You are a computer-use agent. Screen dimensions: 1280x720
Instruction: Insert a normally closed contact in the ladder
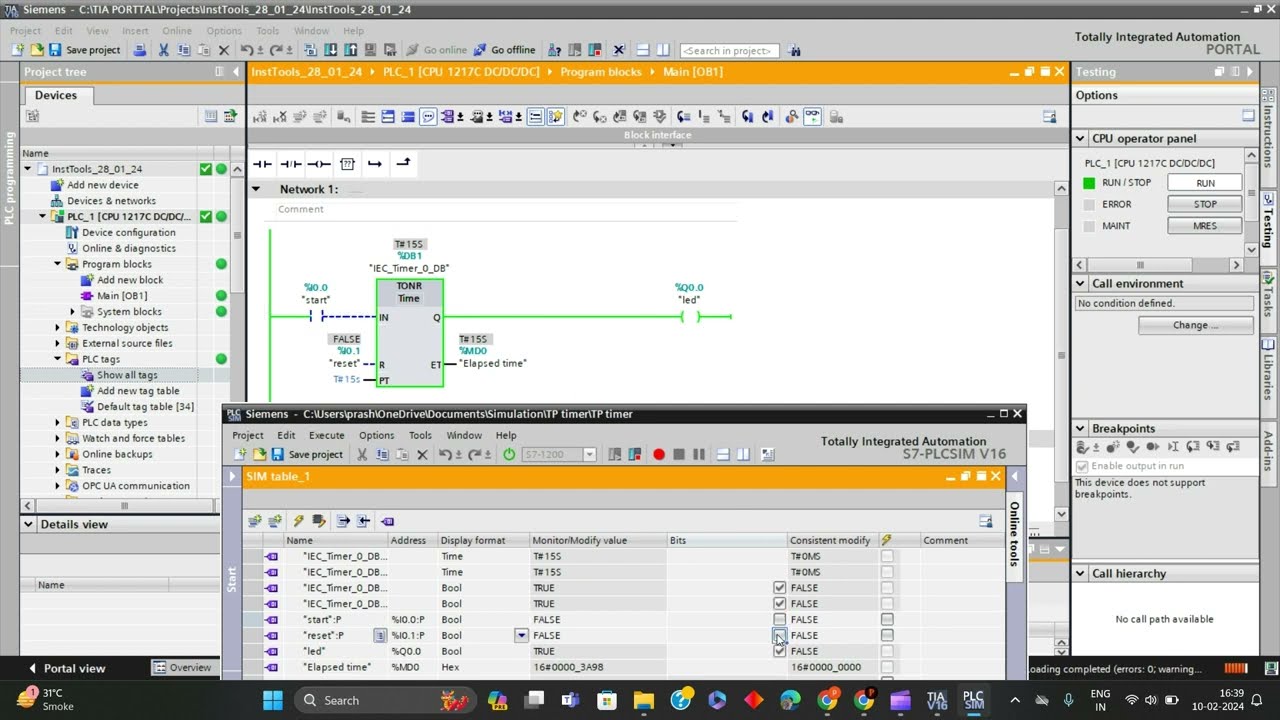coord(290,163)
